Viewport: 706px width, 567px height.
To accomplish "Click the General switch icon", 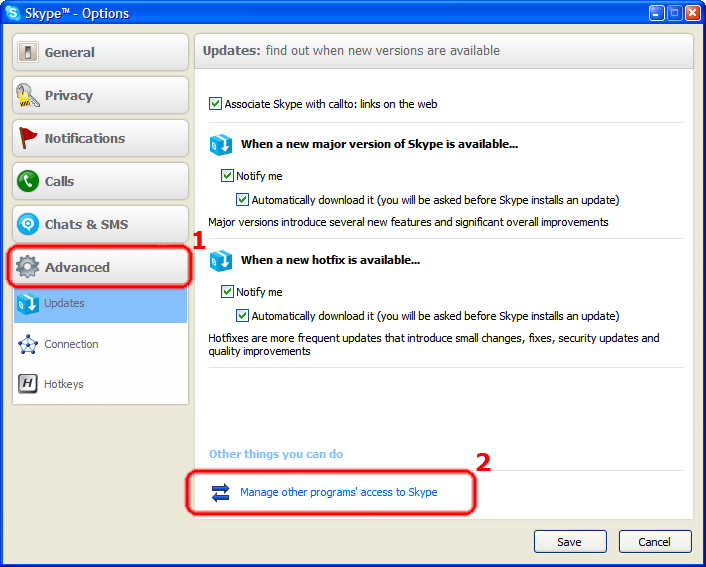I will click(x=27, y=52).
